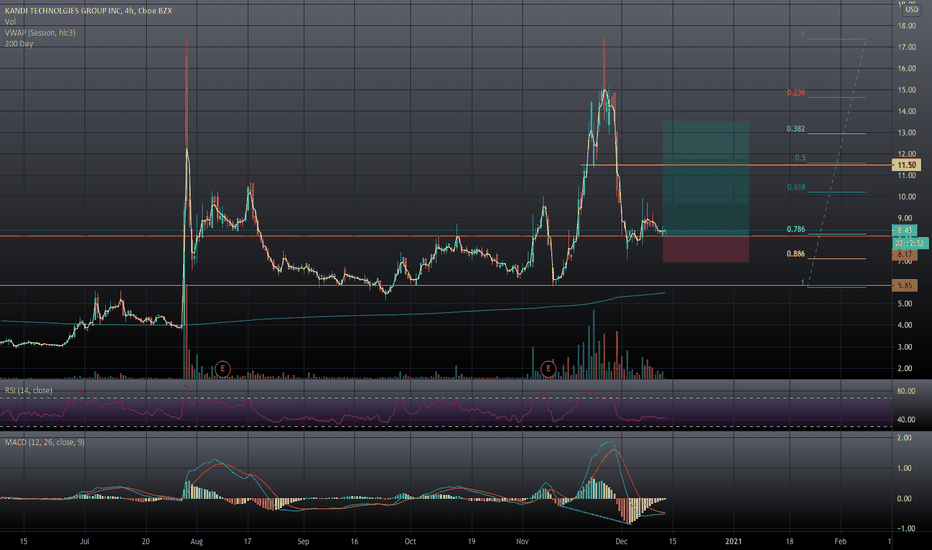Viewport: 932px width, 550px height.
Task: Select the 0.236 Fibonacci level label
Action: click(x=796, y=93)
